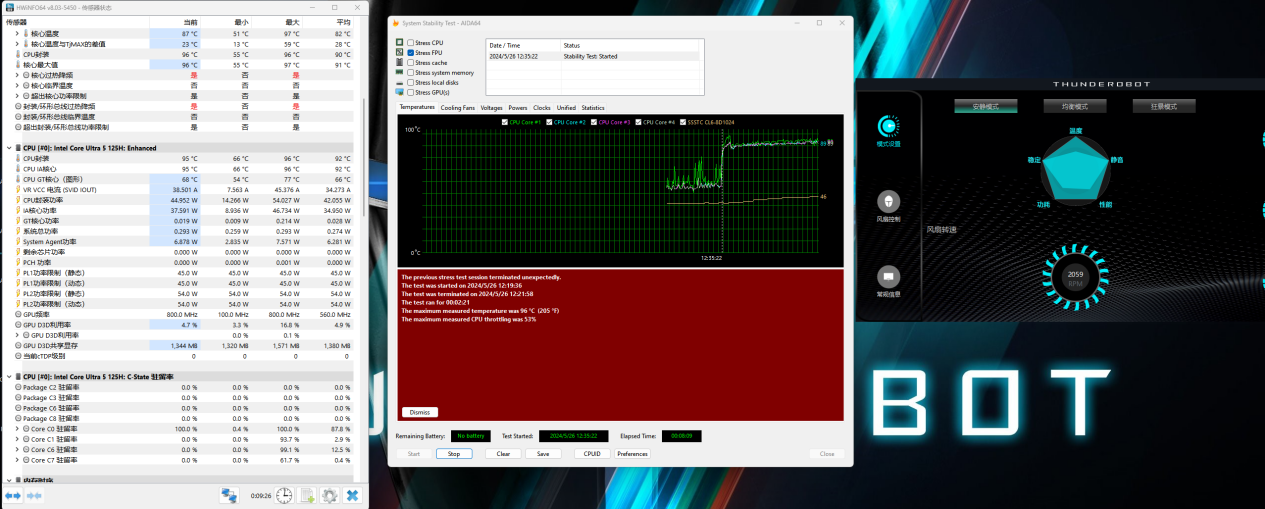Close sensors with the blue X icon

coord(352,495)
